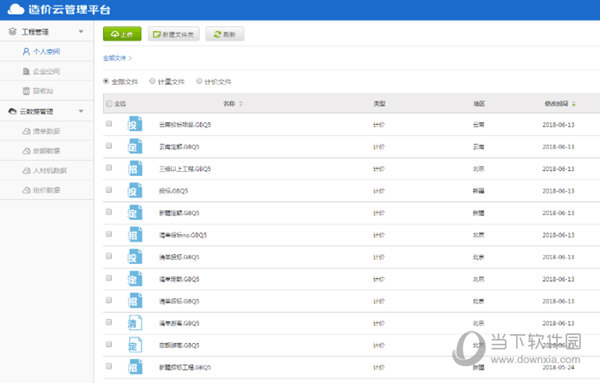Click the 类型 column header
Screen dimensions: 600x383
(x=379, y=104)
